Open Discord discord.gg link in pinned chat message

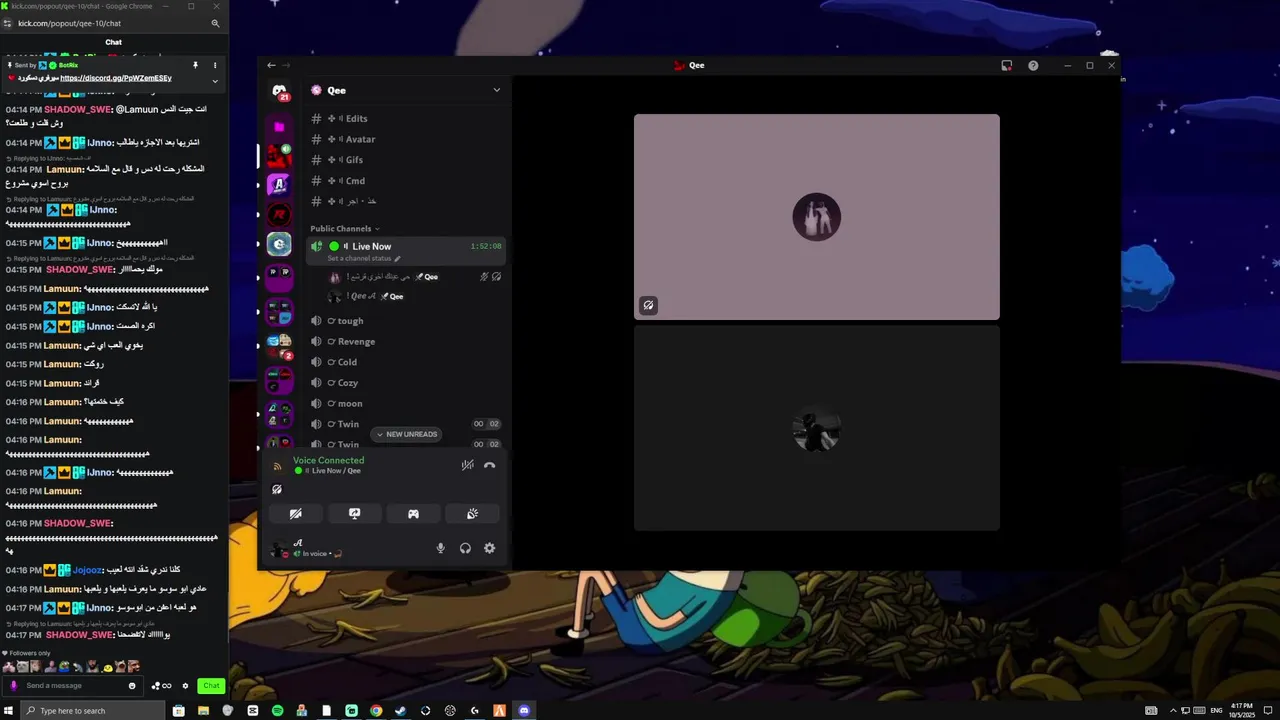[116, 78]
